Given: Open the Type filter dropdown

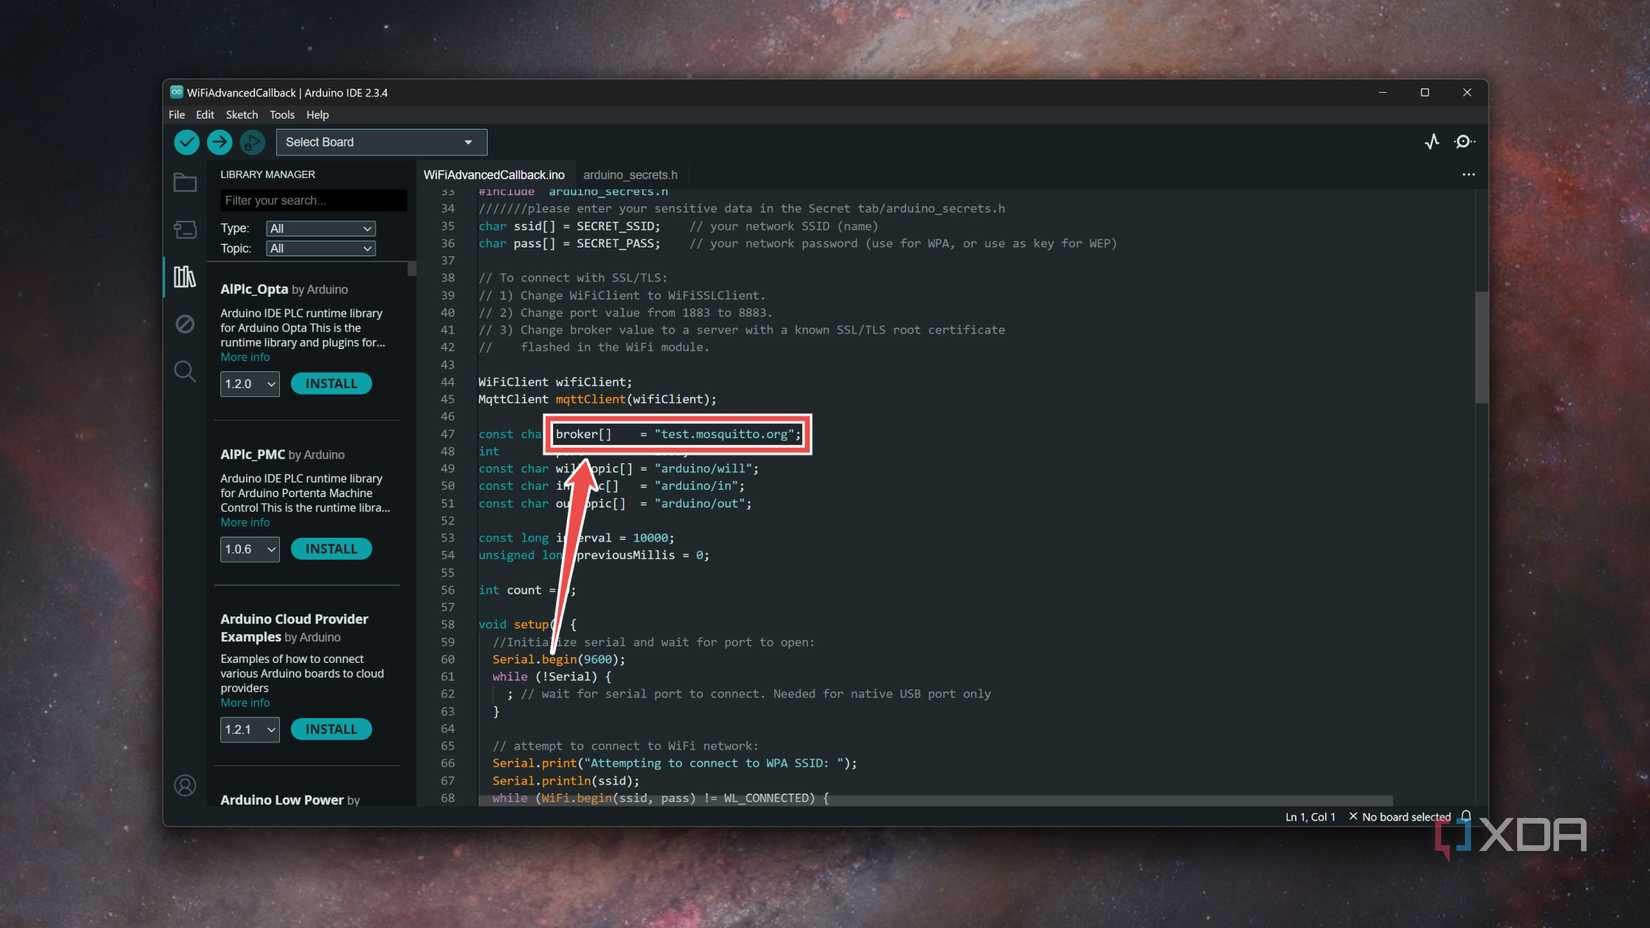Looking at the screenshot, I should [x=320, y=228].
